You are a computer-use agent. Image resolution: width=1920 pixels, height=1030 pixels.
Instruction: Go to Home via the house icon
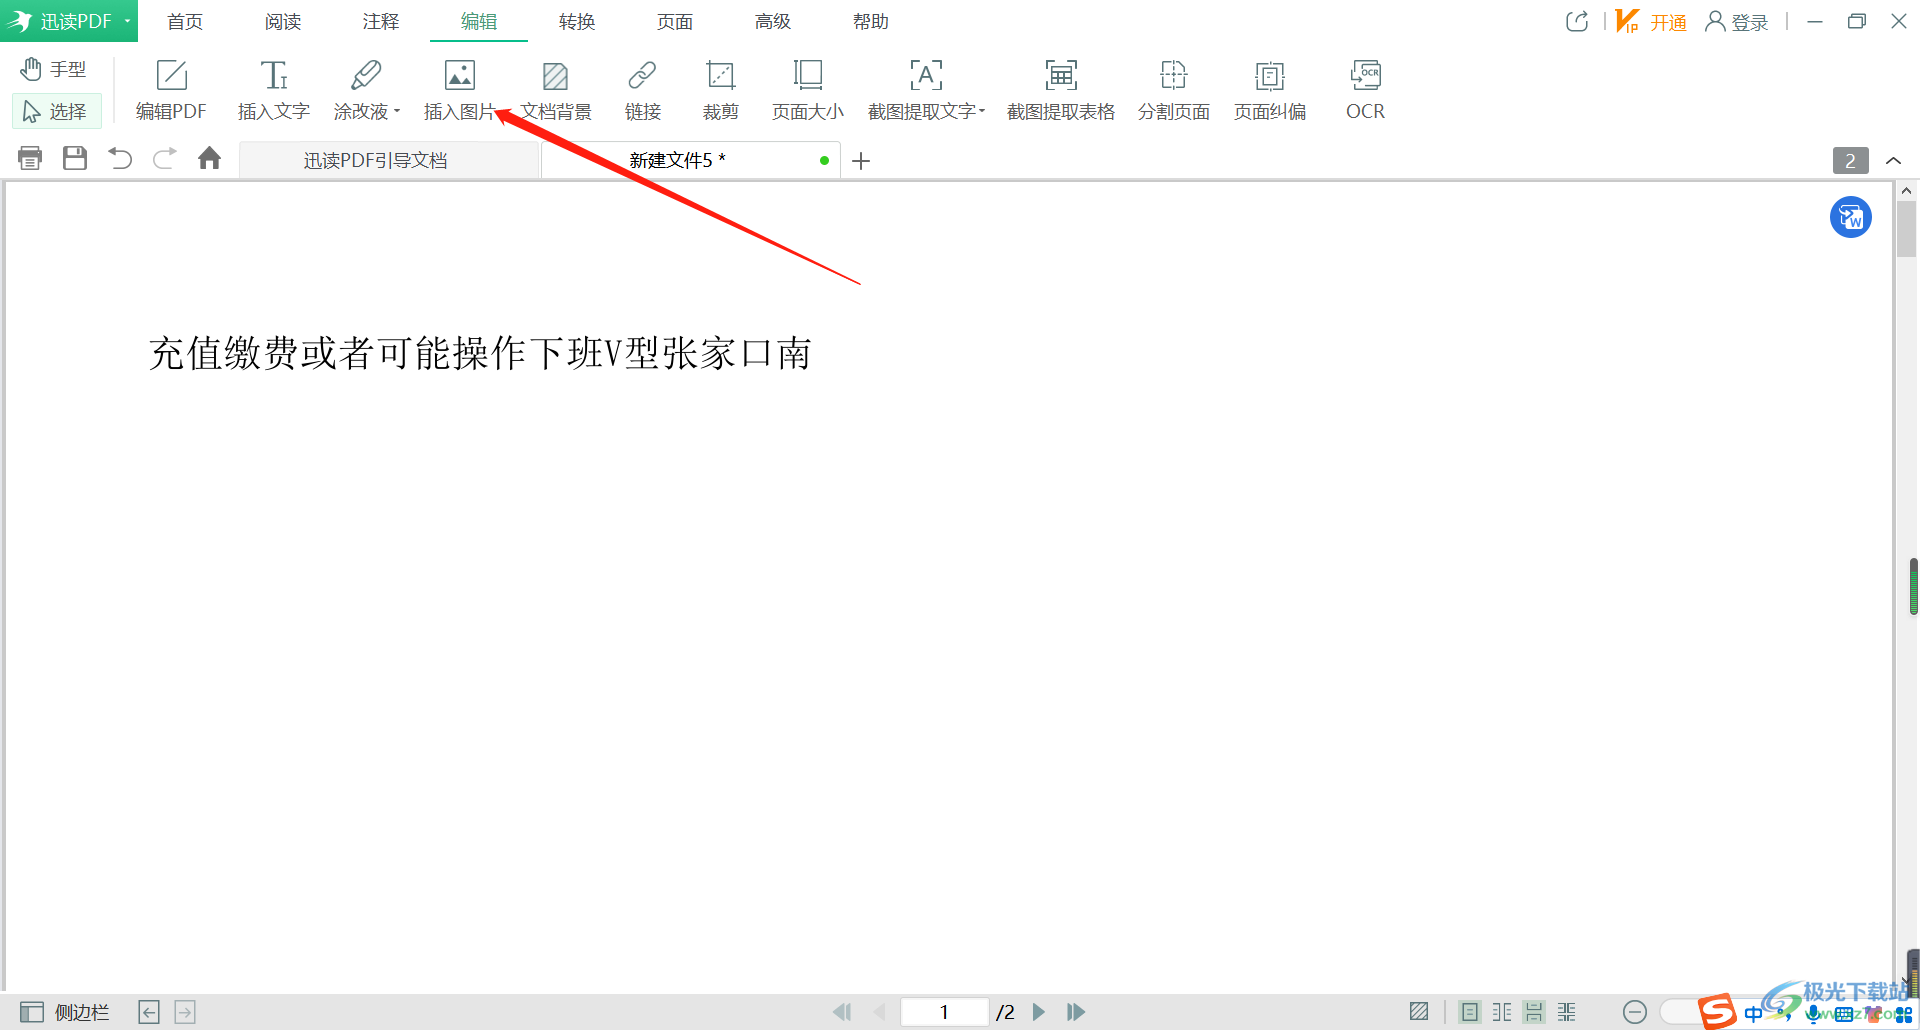209,158
